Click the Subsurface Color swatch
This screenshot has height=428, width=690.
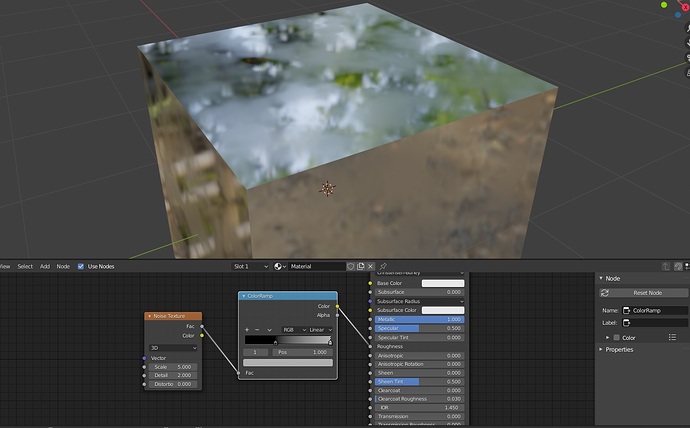coord(443,310)
